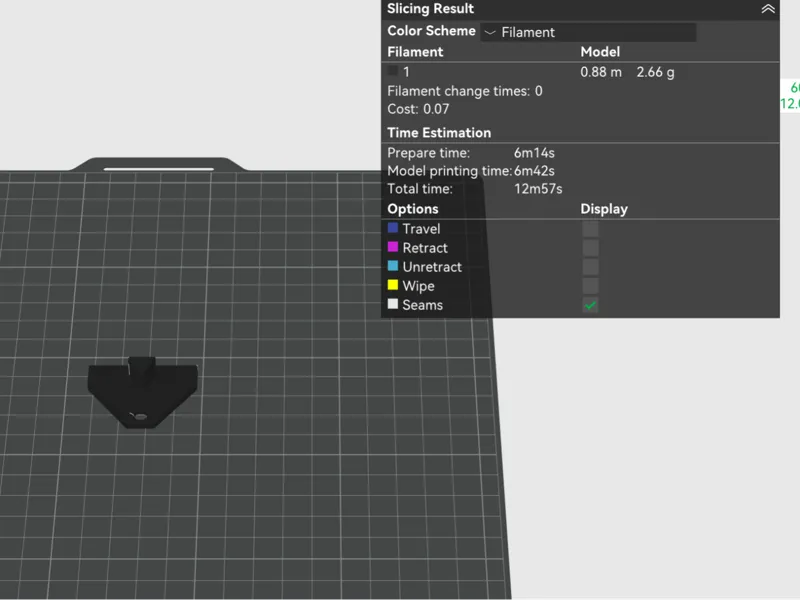Click the Retract option label

pos(424,248)
